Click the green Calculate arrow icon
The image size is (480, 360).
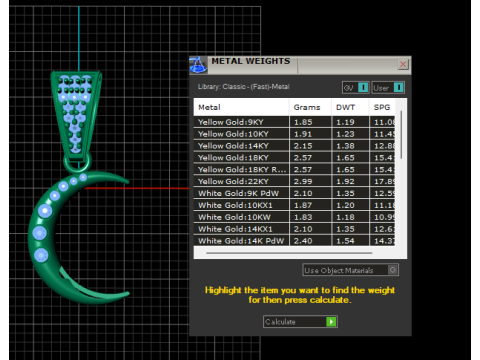point(331,322)
